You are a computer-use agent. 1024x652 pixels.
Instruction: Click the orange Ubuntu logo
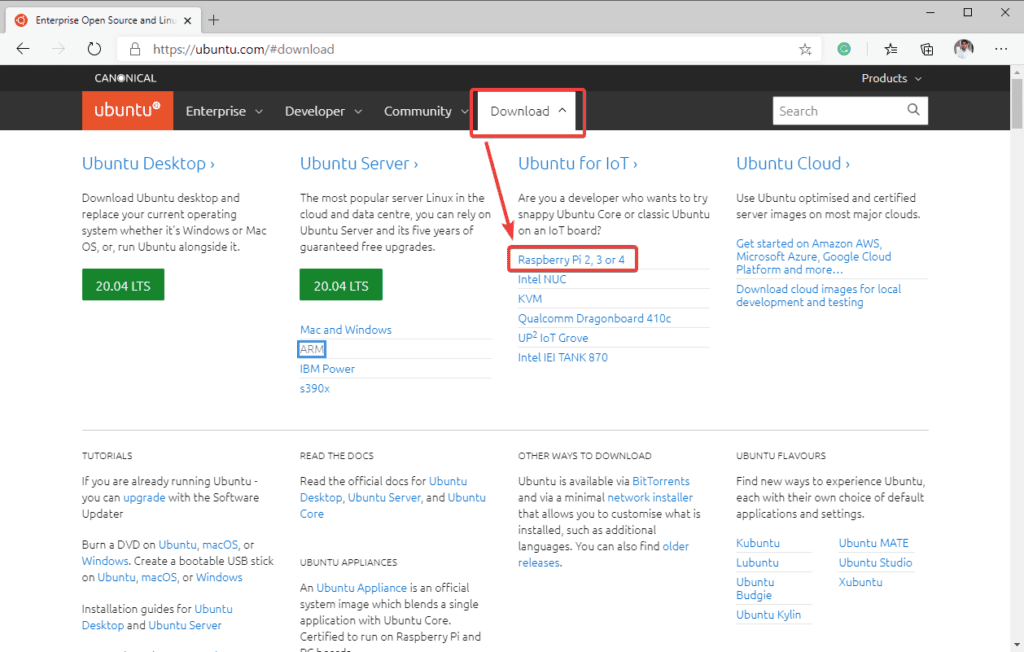pos(127,111)
